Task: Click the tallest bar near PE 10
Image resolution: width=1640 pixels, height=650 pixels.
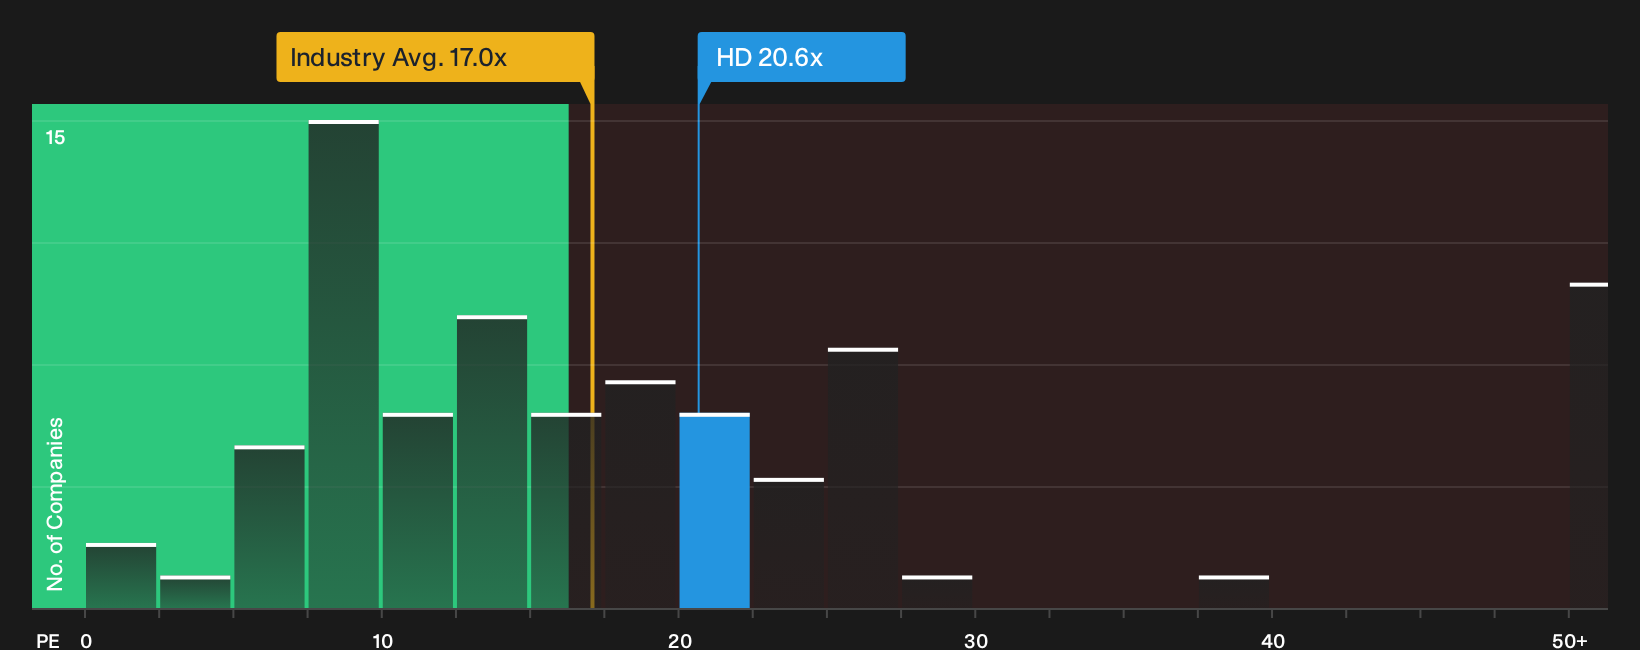Action: [344, 365]
